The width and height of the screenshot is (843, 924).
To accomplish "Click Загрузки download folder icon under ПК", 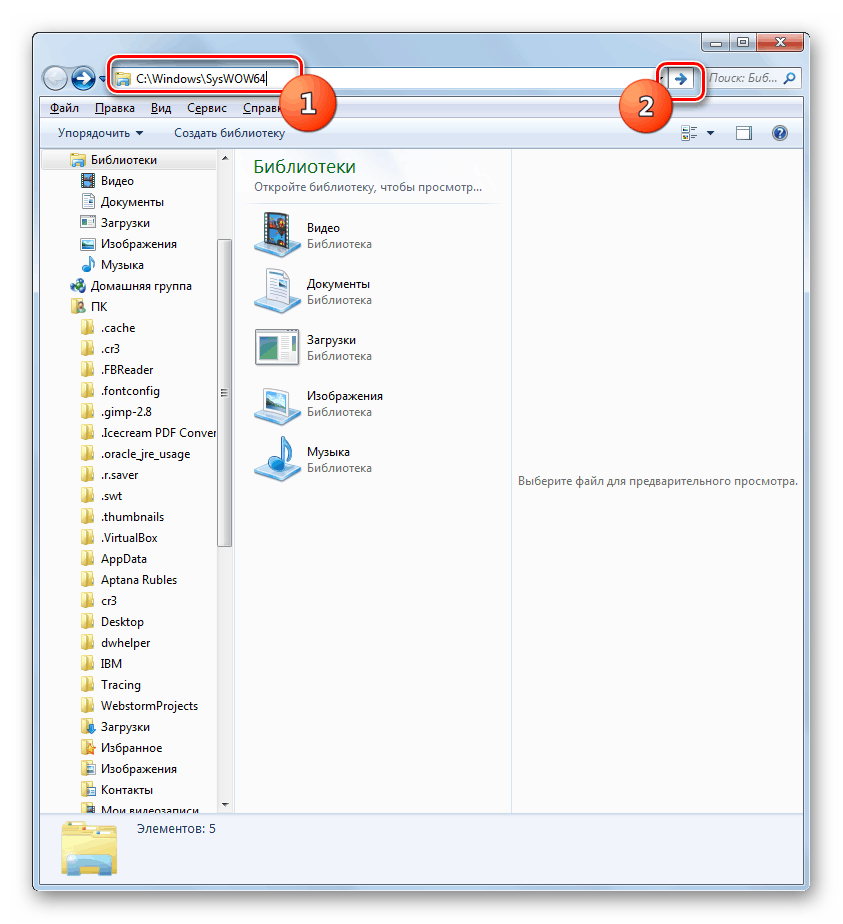I will 87,727.
